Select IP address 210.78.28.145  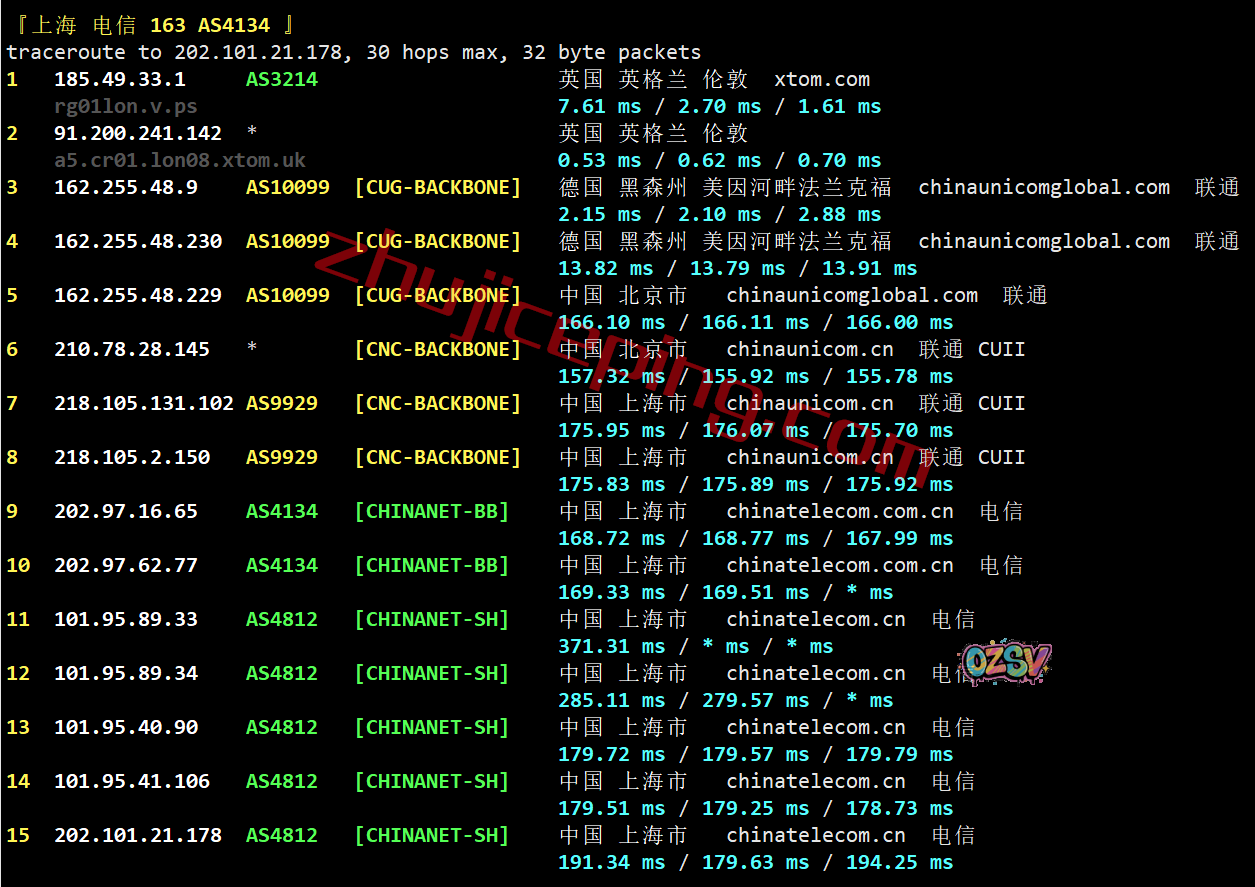click(x=132, y=350)
